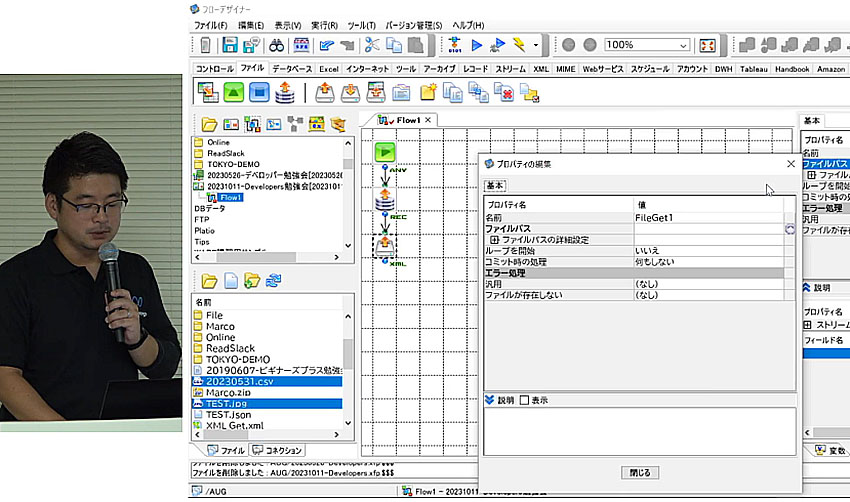Click the database record node on canvas
The width and height of the screenshot is (850, 502).
click(x=385, y=199)
